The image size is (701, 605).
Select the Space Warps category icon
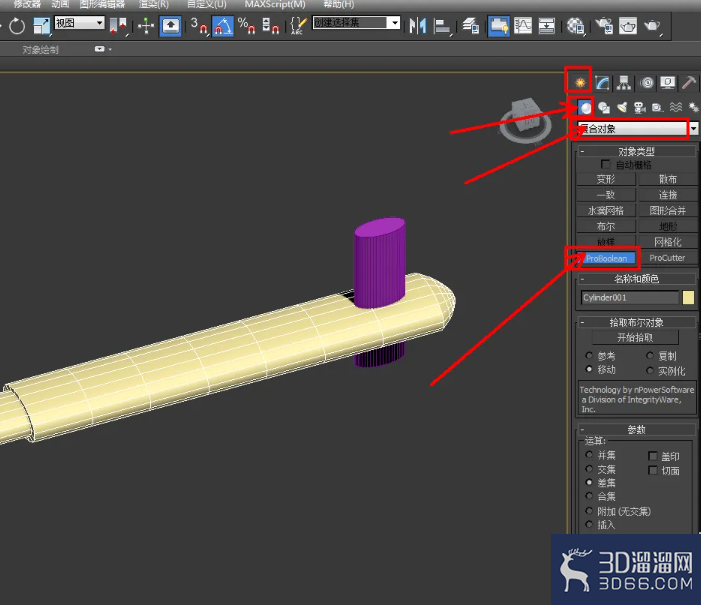(676, 107)
